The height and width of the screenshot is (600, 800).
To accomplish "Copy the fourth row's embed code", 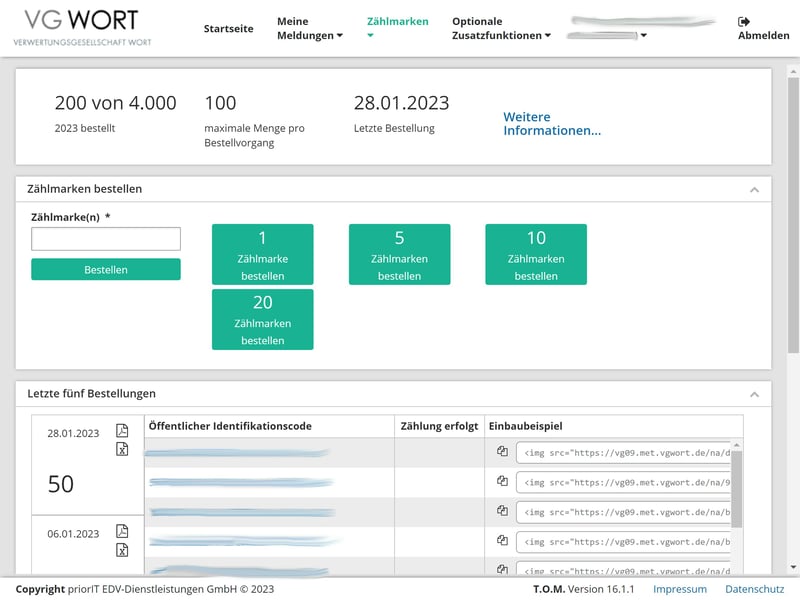I will tap(502, 541).
